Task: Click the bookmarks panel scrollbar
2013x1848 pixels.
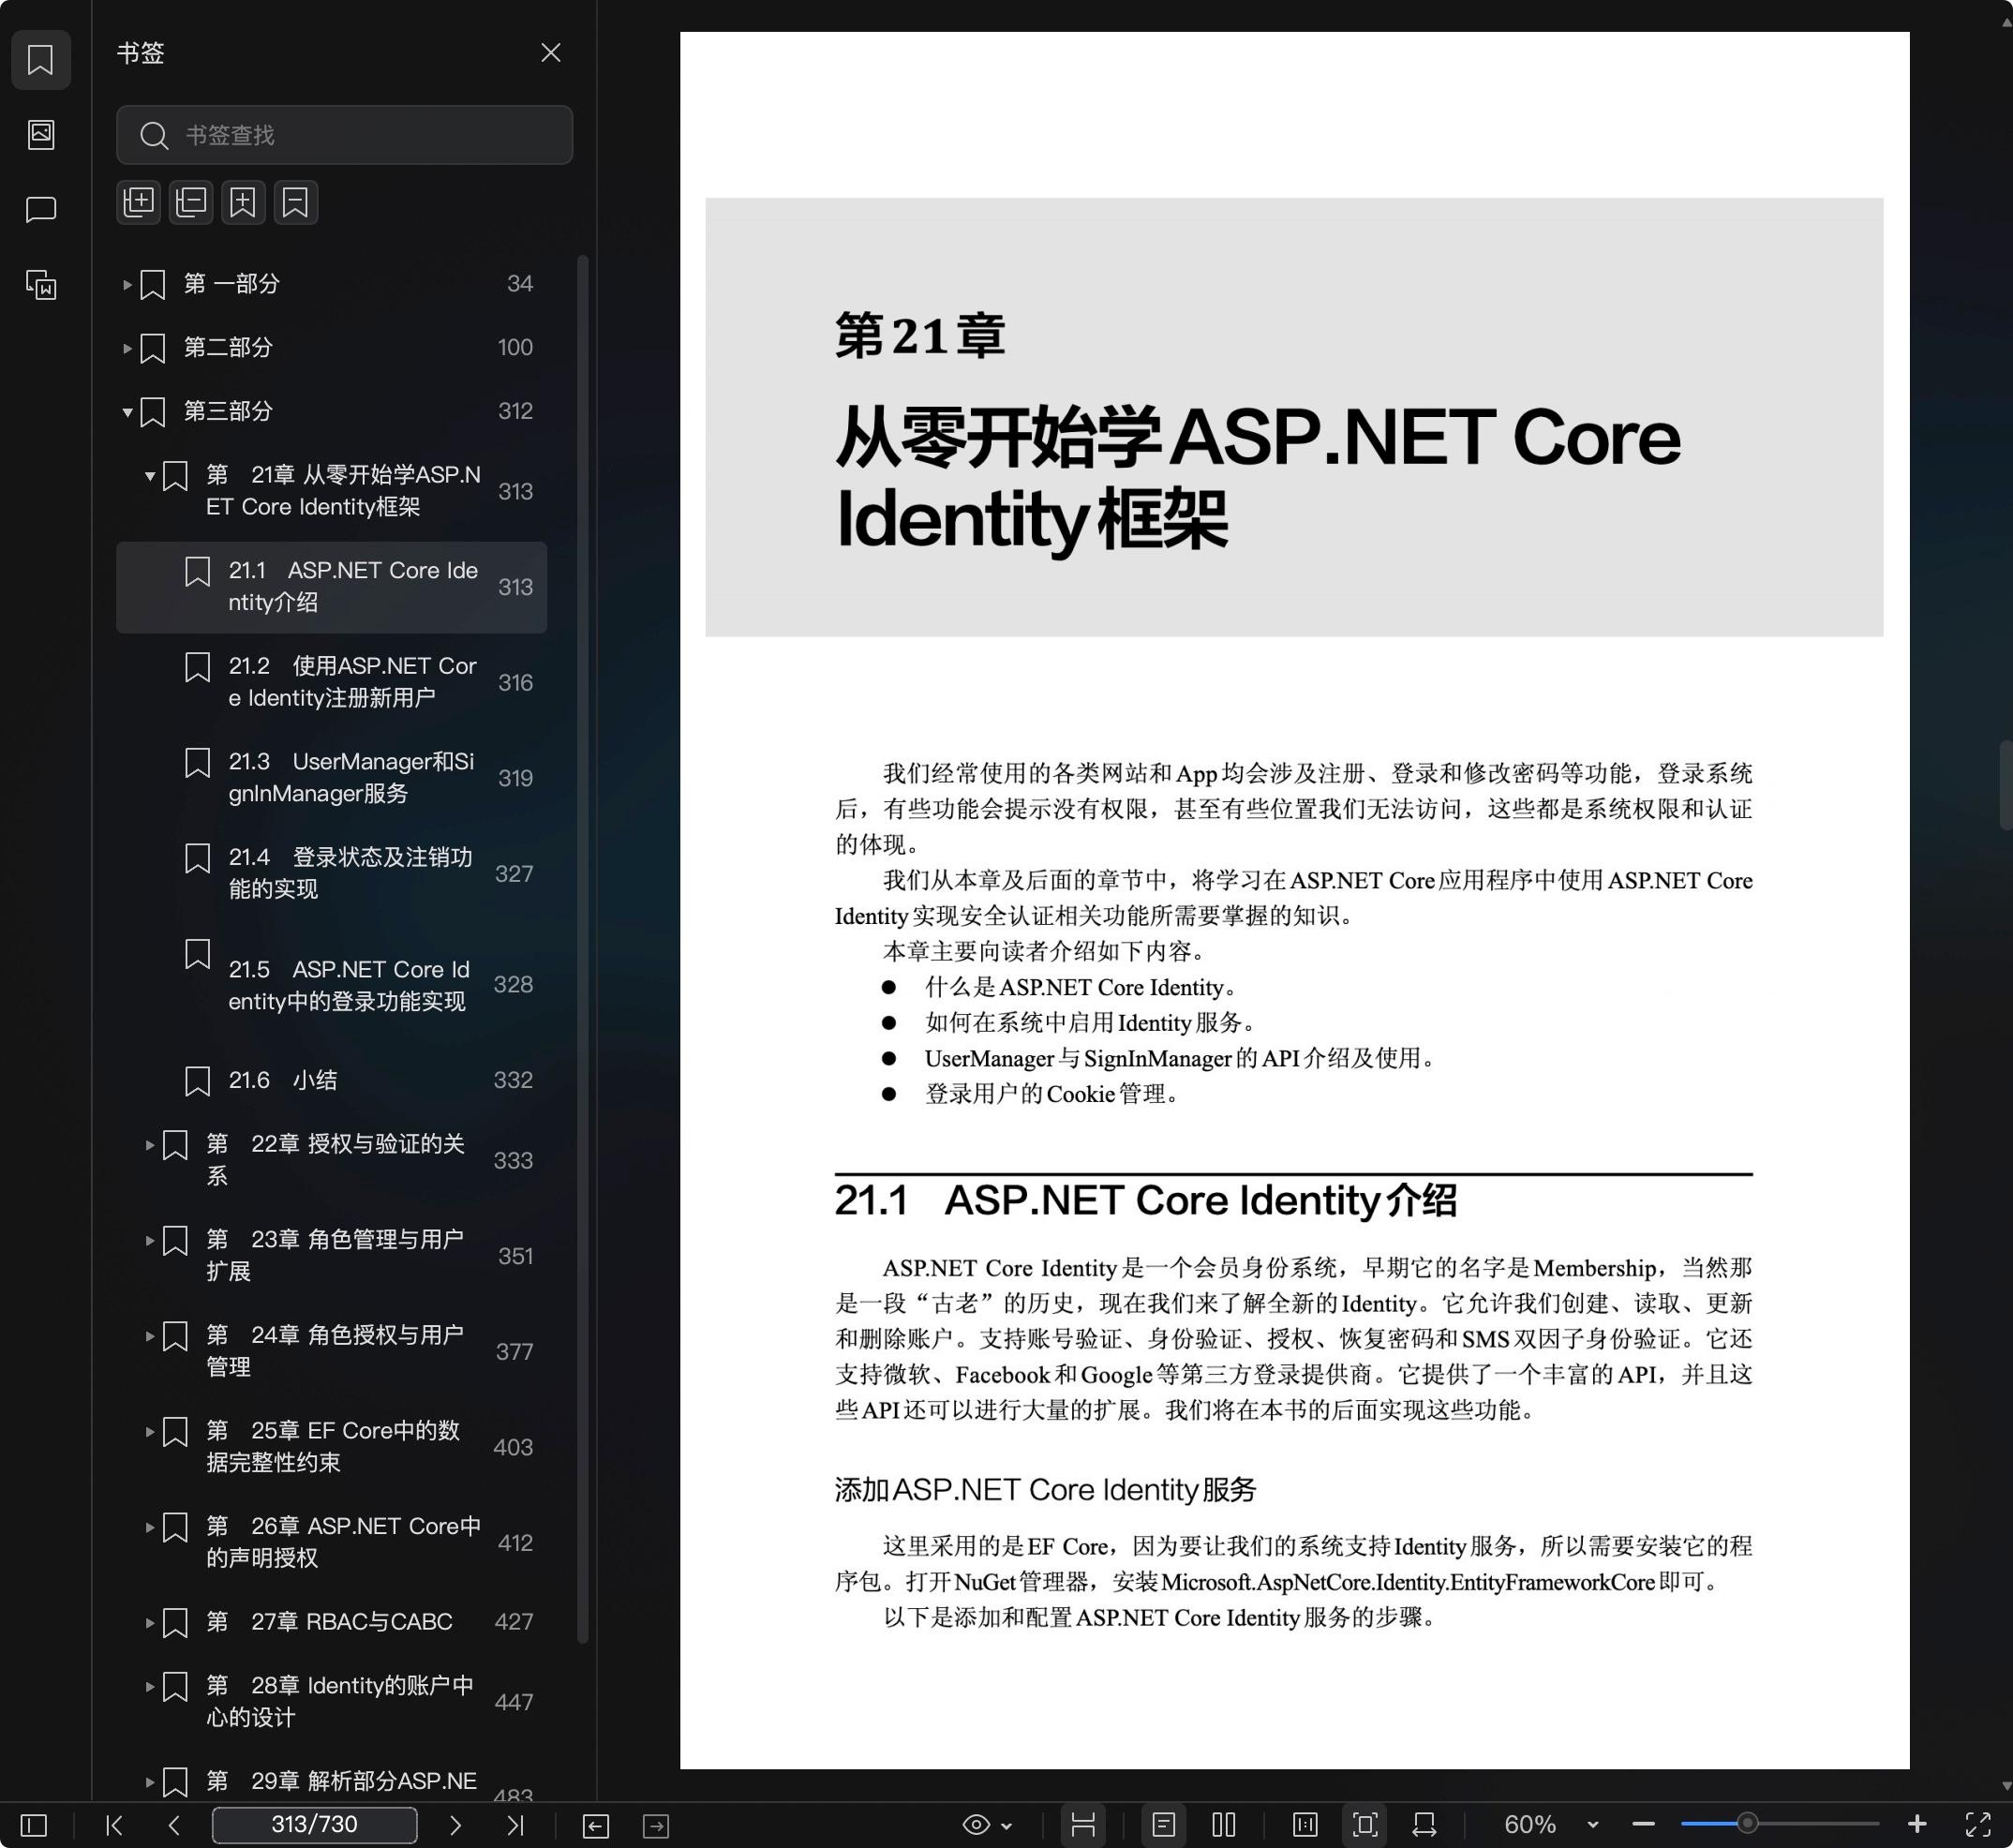Action: [x=583, y=948]
